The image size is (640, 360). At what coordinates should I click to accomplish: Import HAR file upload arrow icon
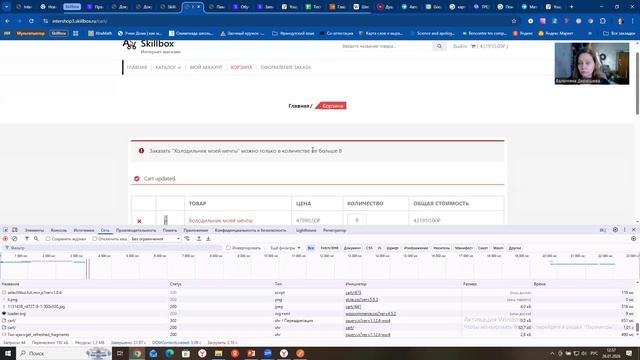point(199,239)
